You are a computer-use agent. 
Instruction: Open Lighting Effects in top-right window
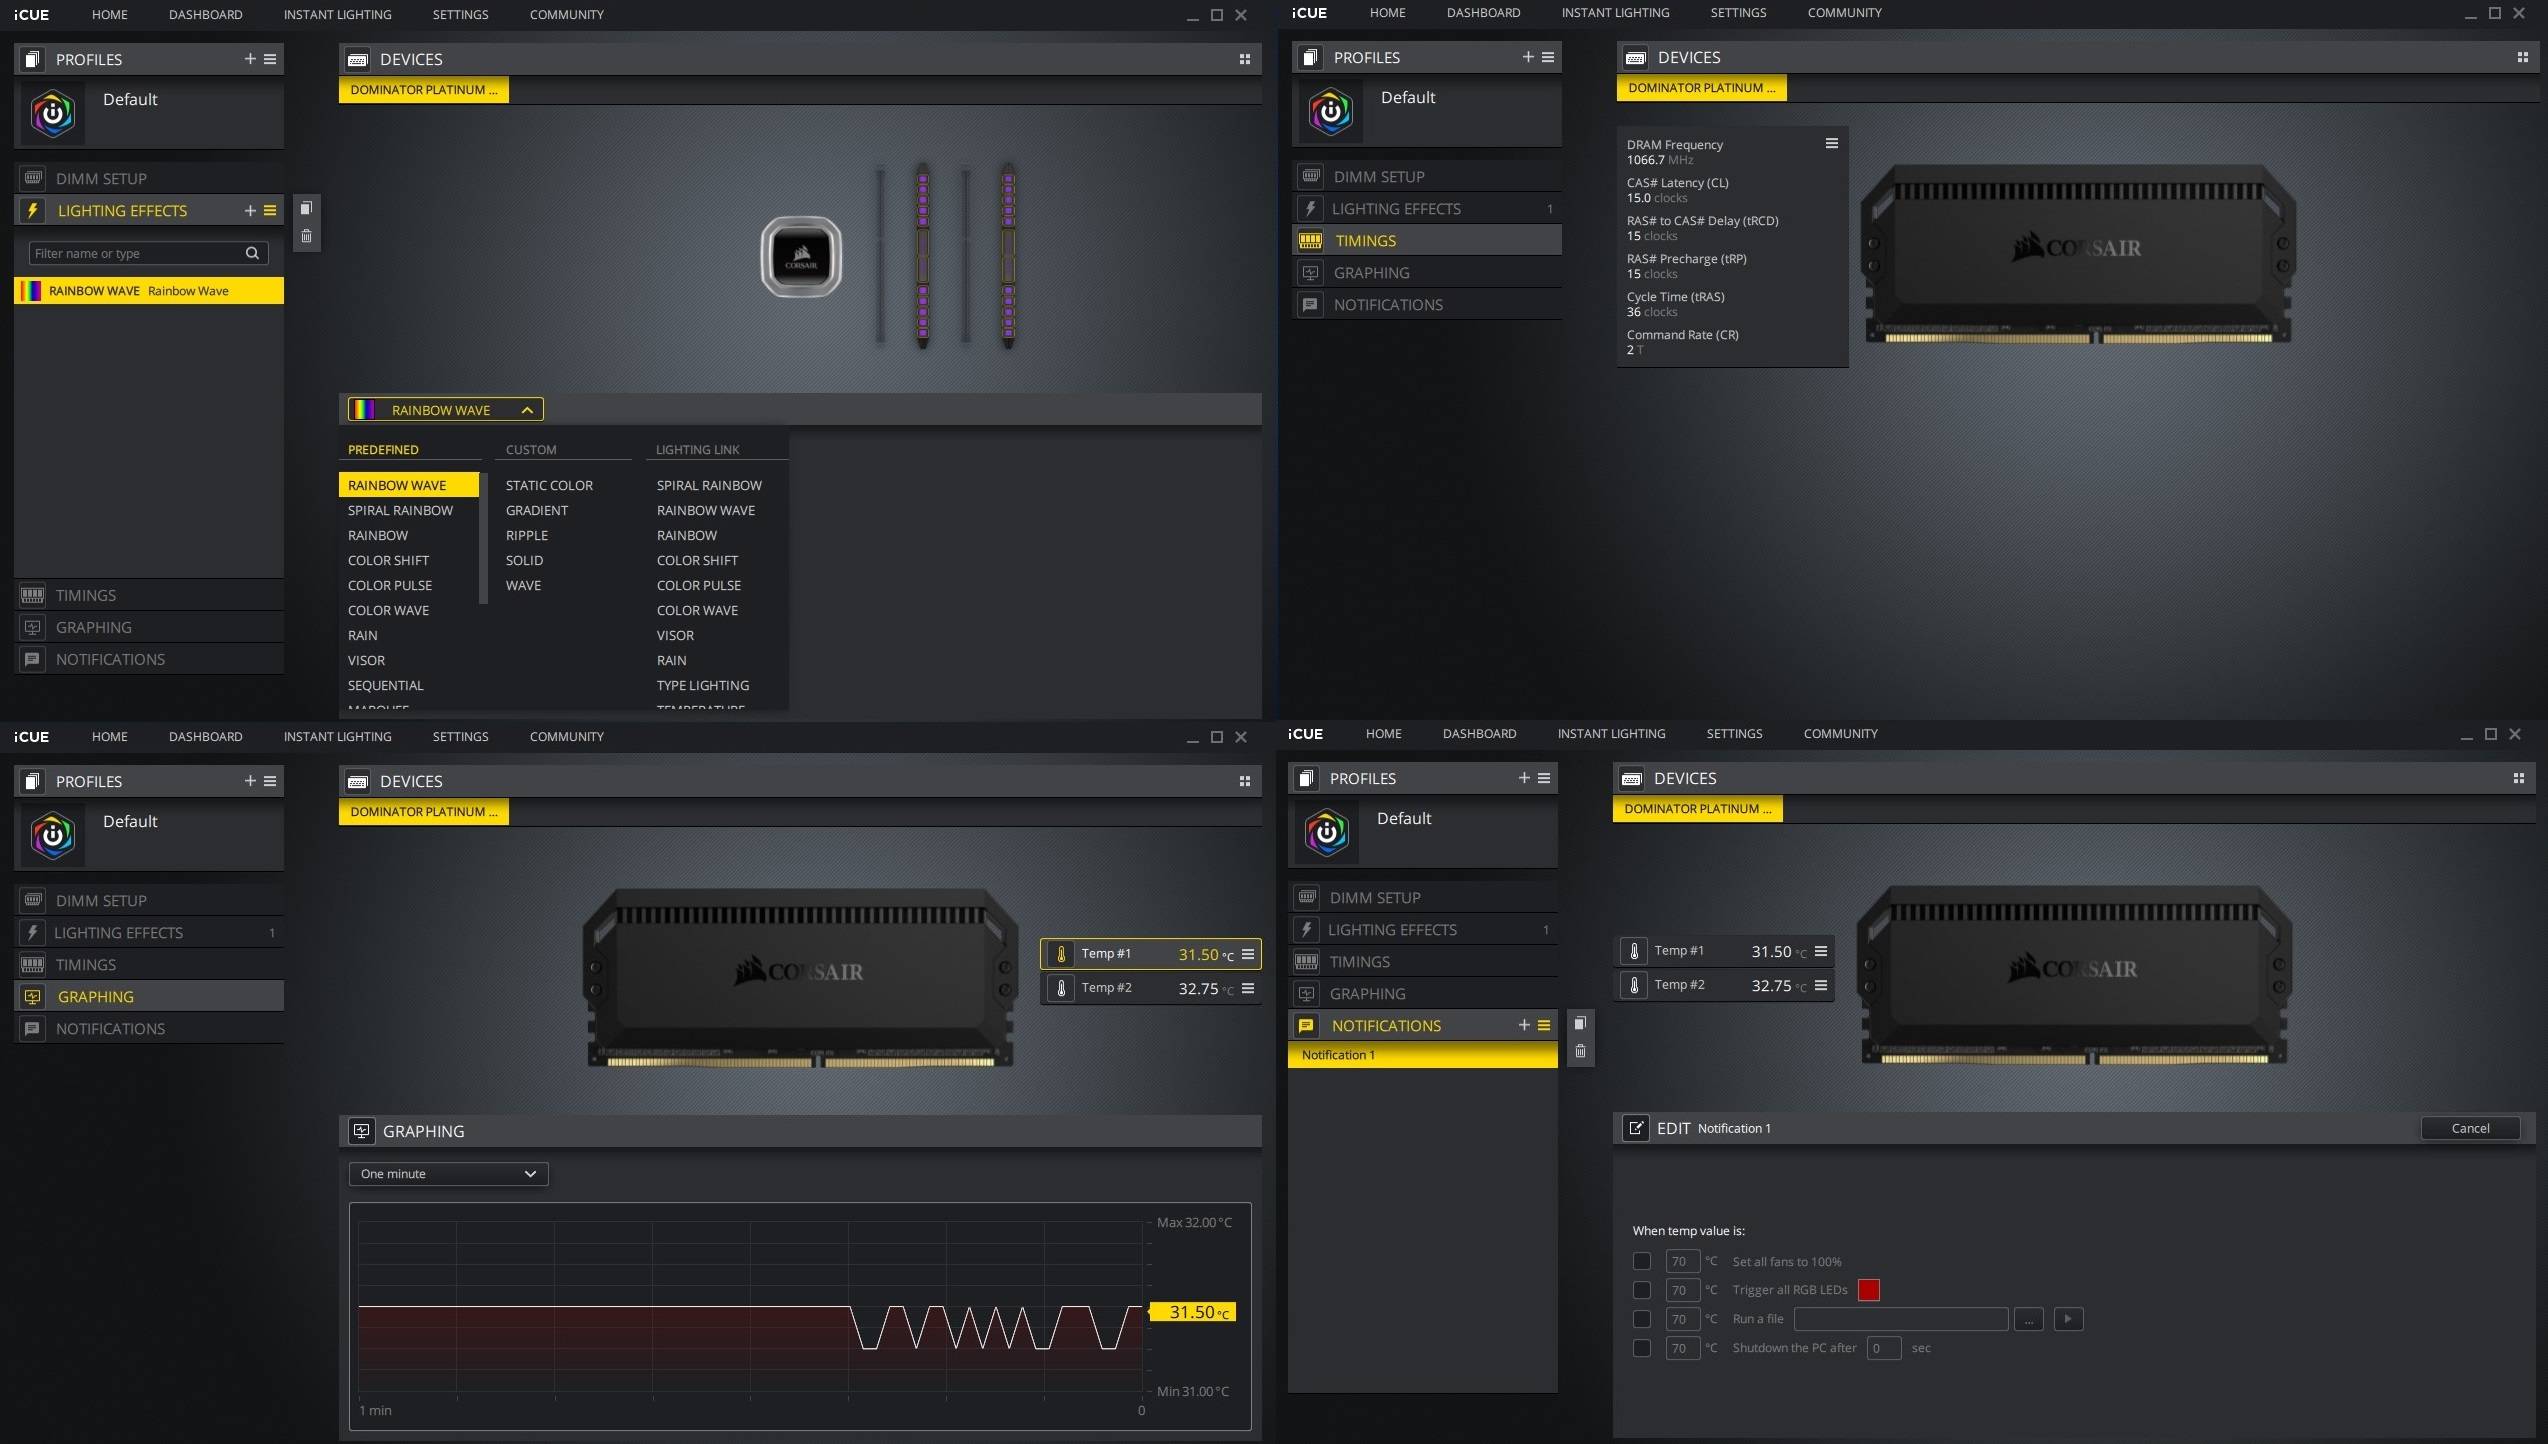click(x=1427, y=209)
